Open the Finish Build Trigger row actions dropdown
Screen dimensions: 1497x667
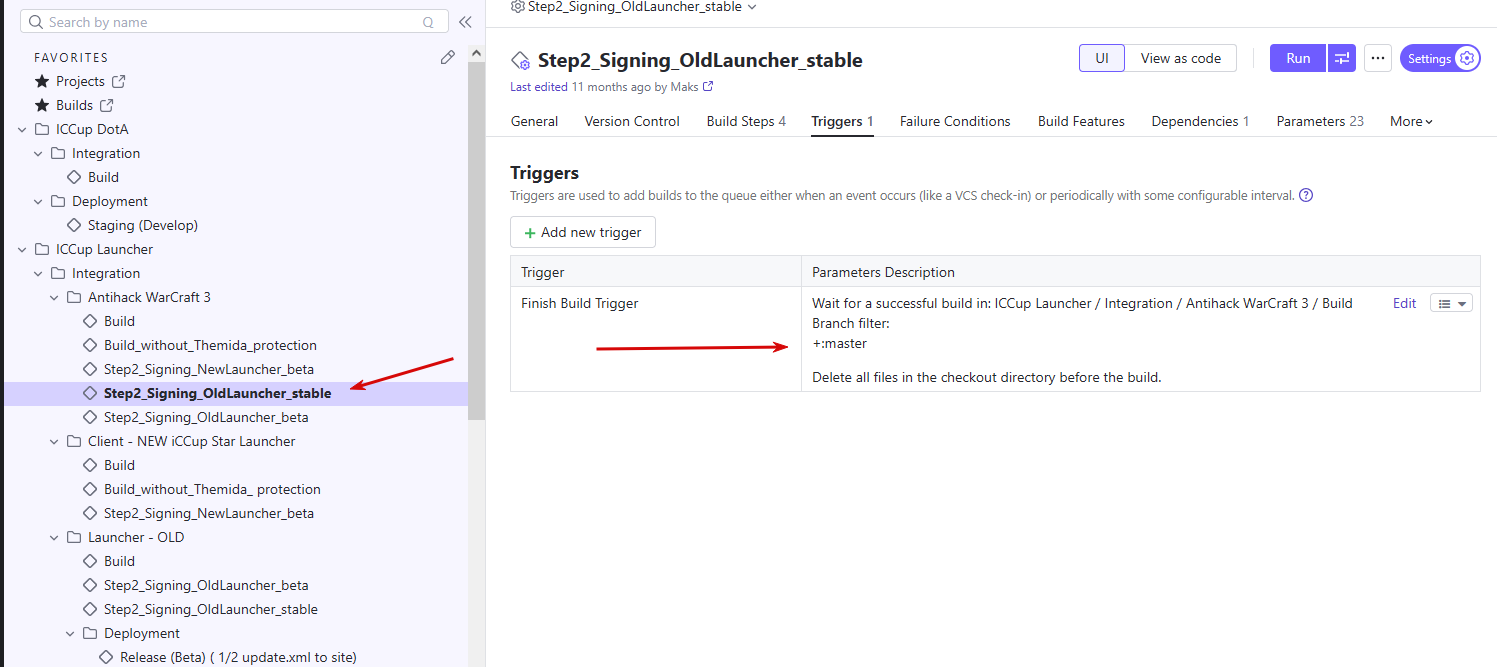pos(1451,303)
